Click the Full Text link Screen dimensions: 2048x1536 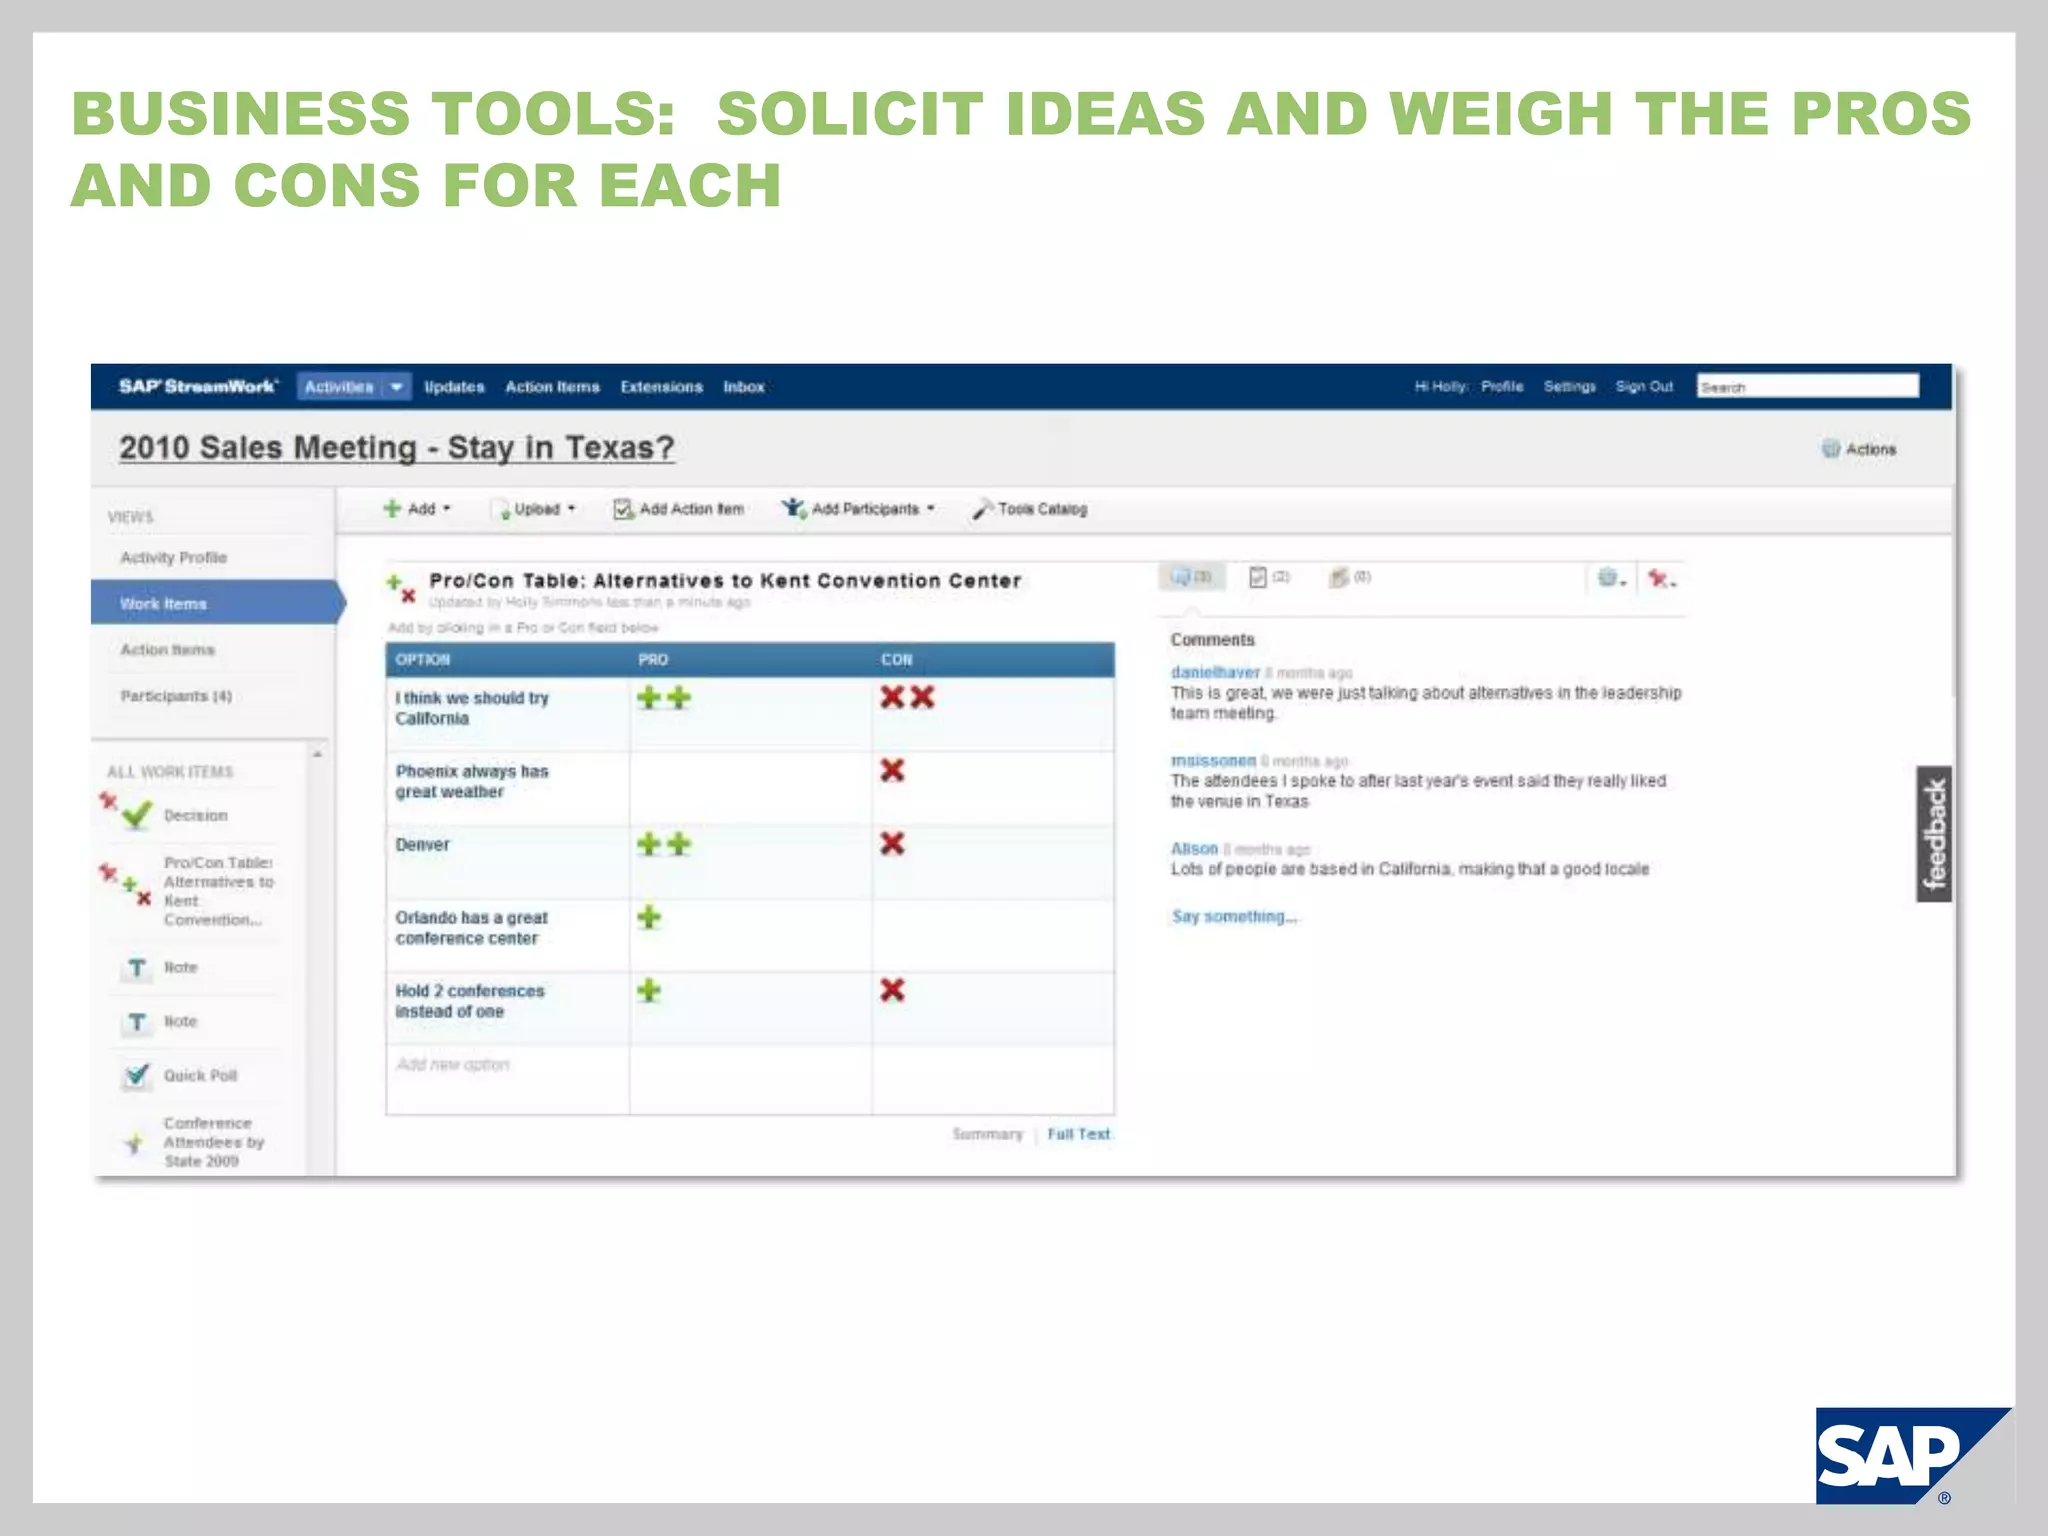point(1078,1134)
